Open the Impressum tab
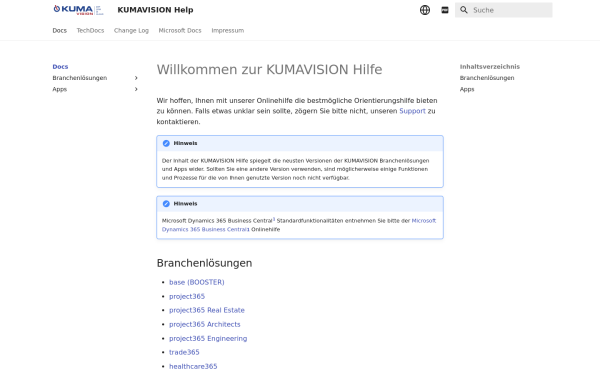The width and height of the screenshot is (600, 375). click(x=228, y=31)
